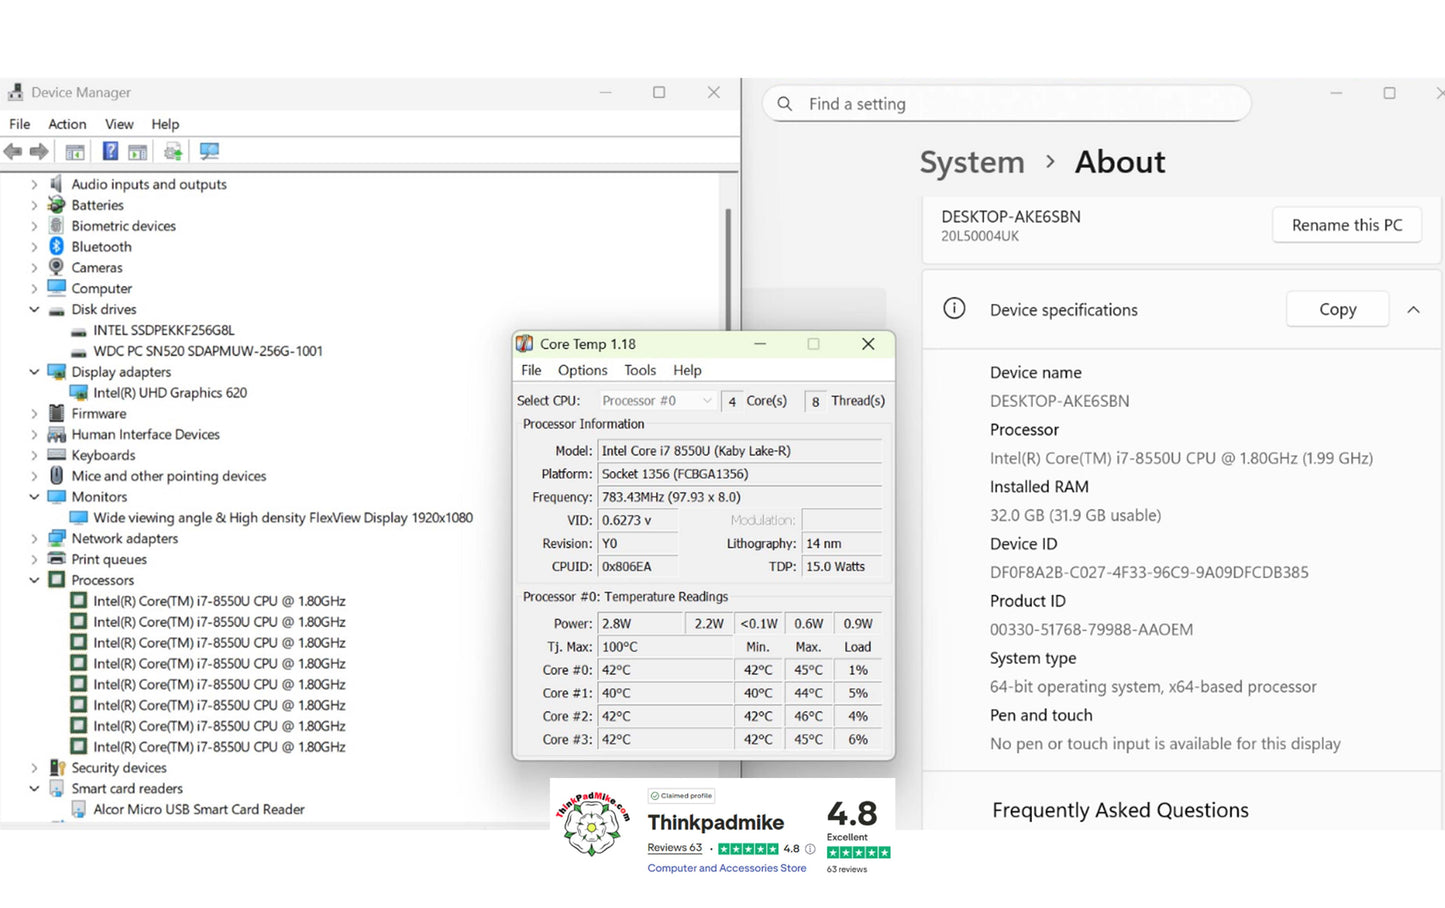
Task: Toggle the Show/Hide Console Tree toolbar icon
Action: click(75, 151)
